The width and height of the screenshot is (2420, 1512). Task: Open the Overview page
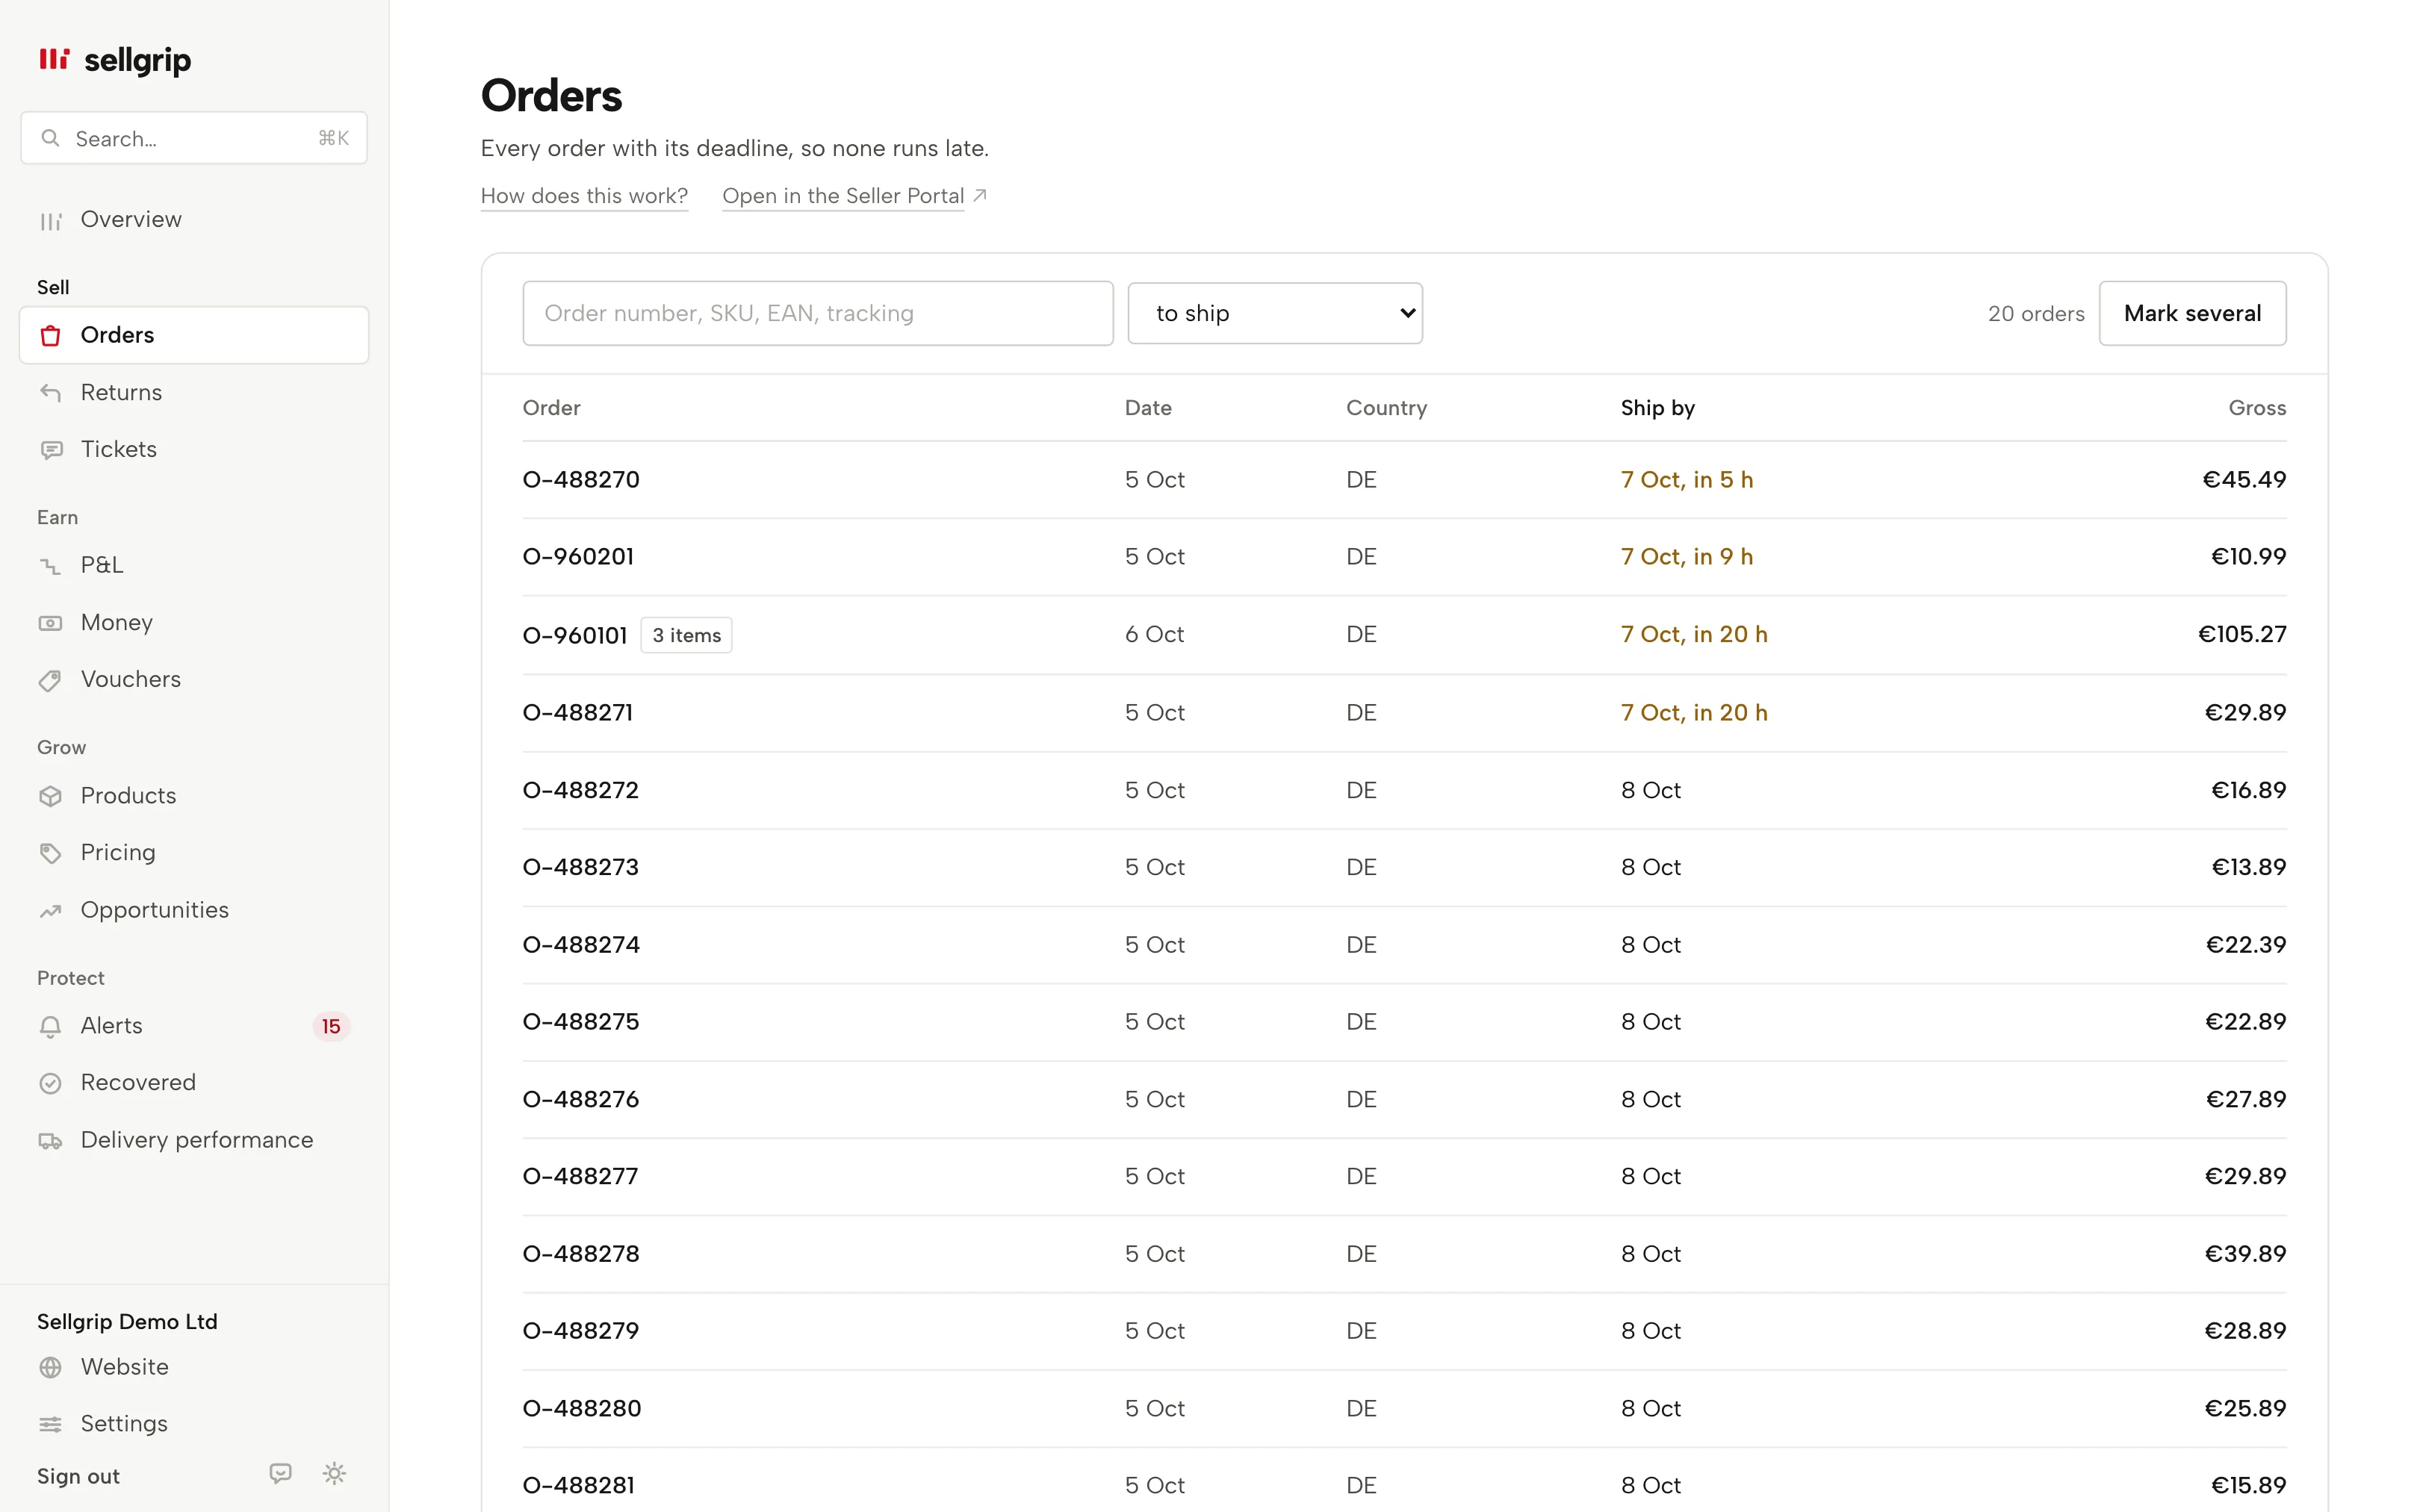[194, 220]
